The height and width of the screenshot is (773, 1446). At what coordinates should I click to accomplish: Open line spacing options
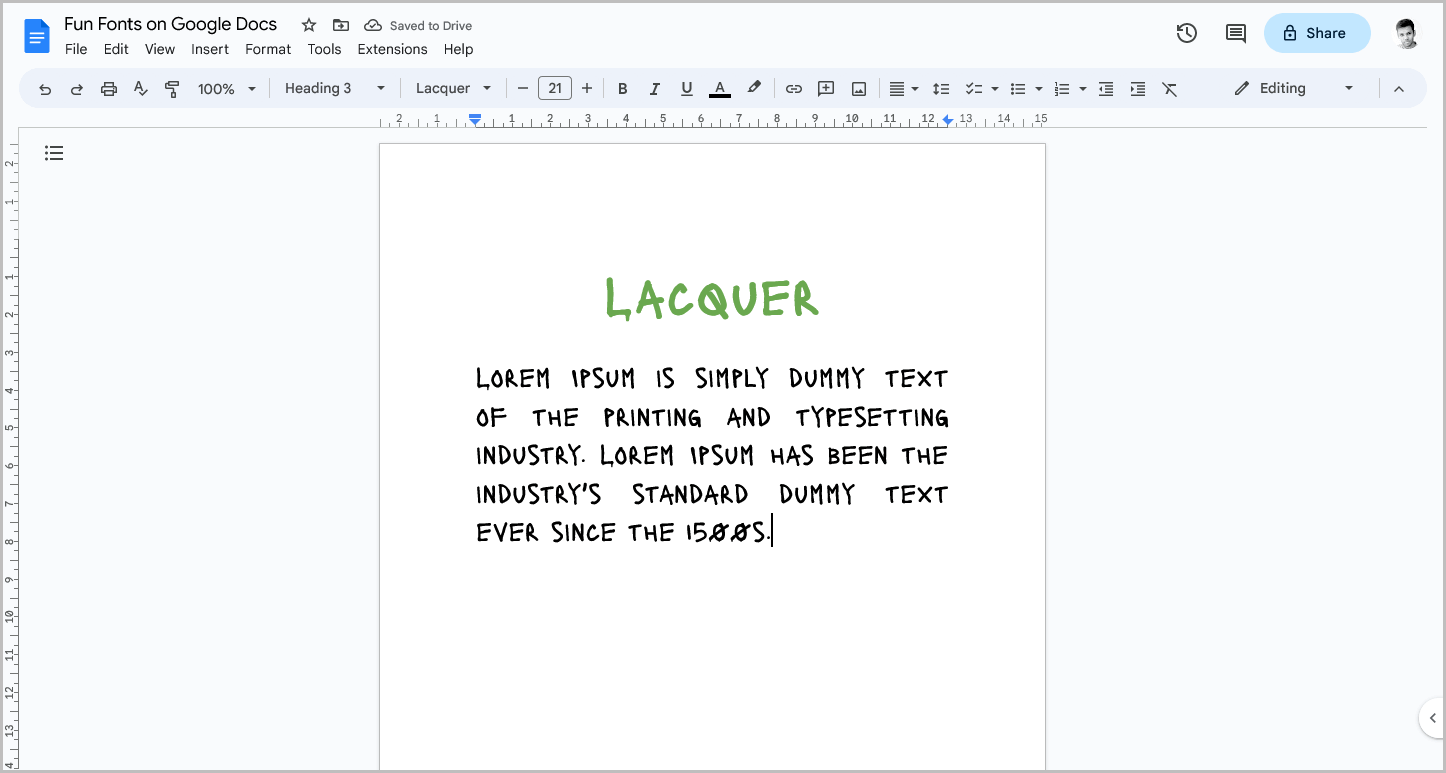point(941,88)
